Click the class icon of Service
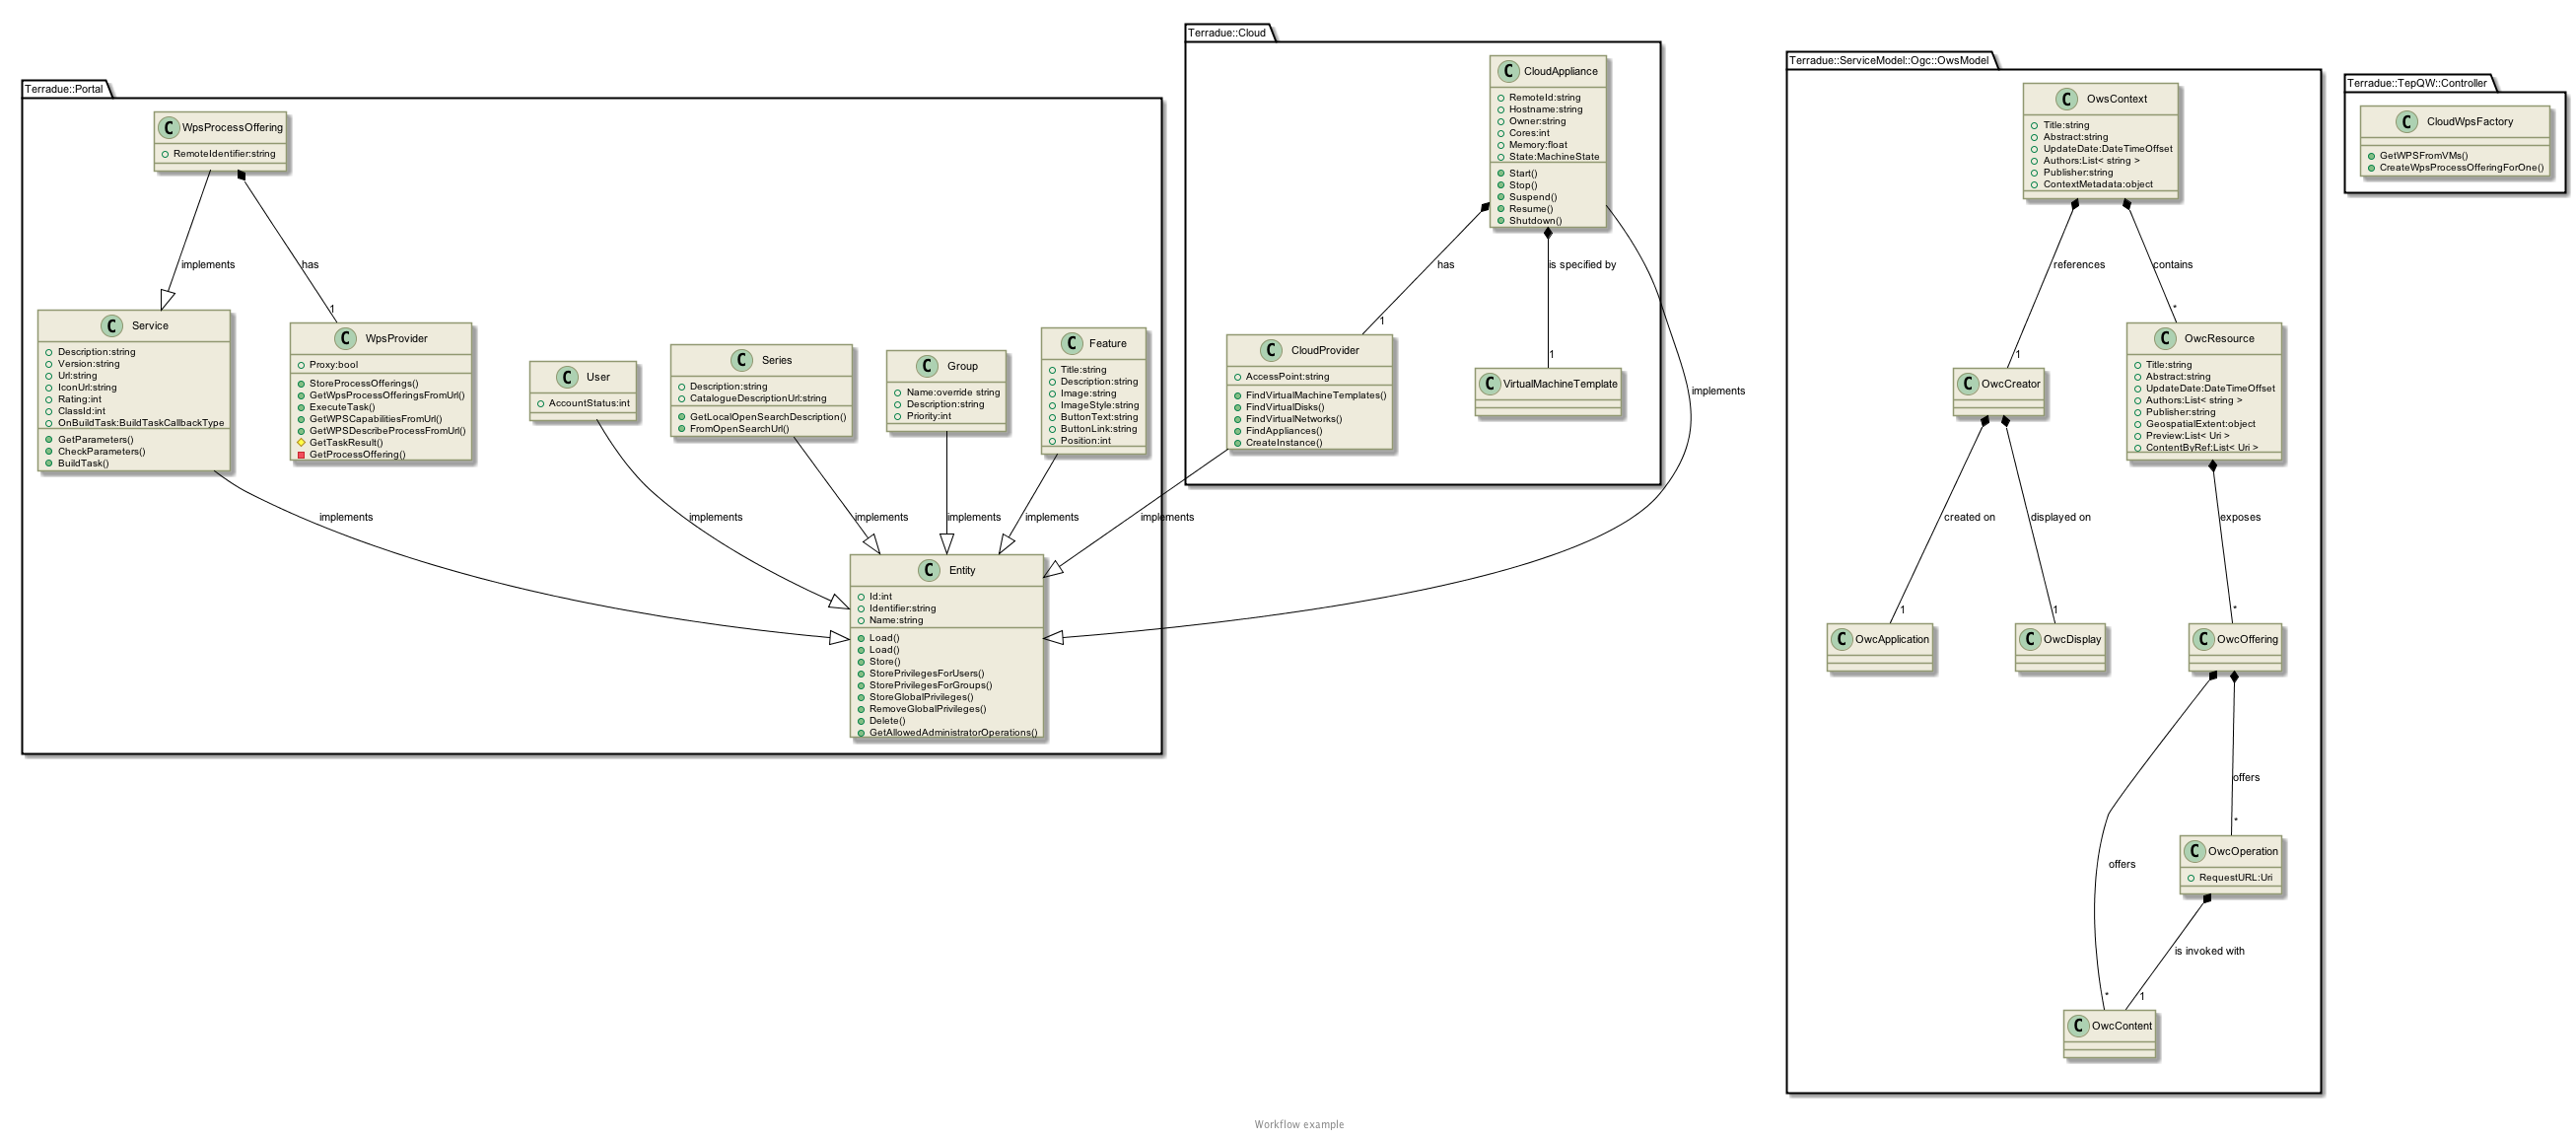The image size is (2576, 1140). (112, 326)
